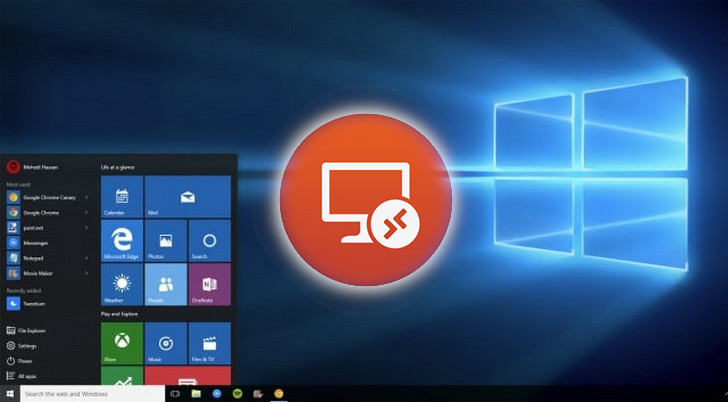Open the Music tile
The height and width of the screenshot is (402, 728).
click(x=166, y=343)
